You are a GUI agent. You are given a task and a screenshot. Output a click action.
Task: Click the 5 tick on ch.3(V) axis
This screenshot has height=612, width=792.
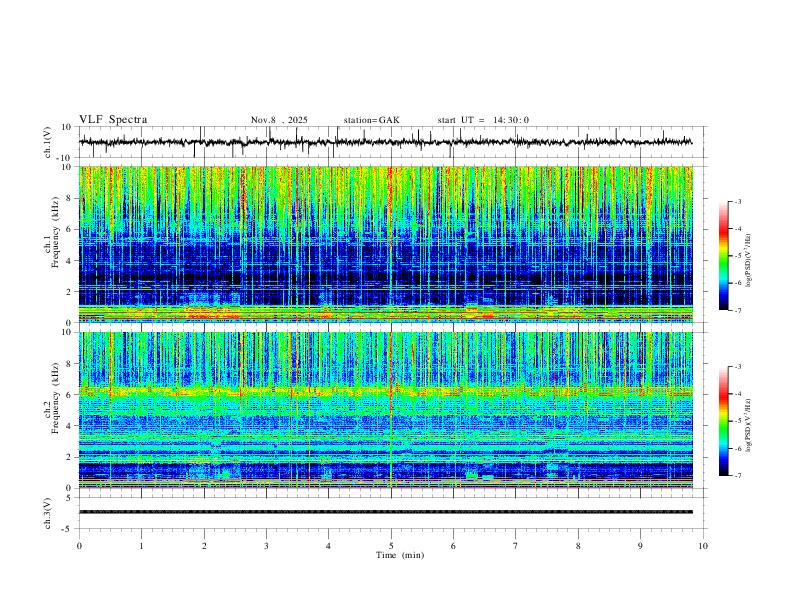(x=69, y=498)
